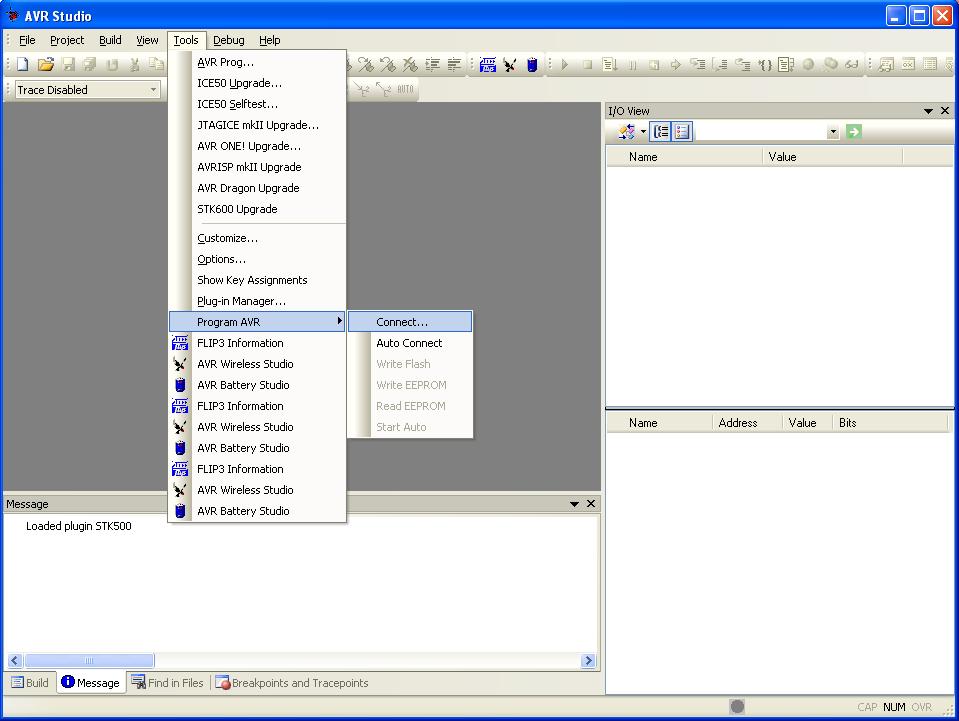Image resolution: width=959 pixels, height=721 pixels.
Task: Select Connect... from Program AVR submenu
Action: click(402, 322)
